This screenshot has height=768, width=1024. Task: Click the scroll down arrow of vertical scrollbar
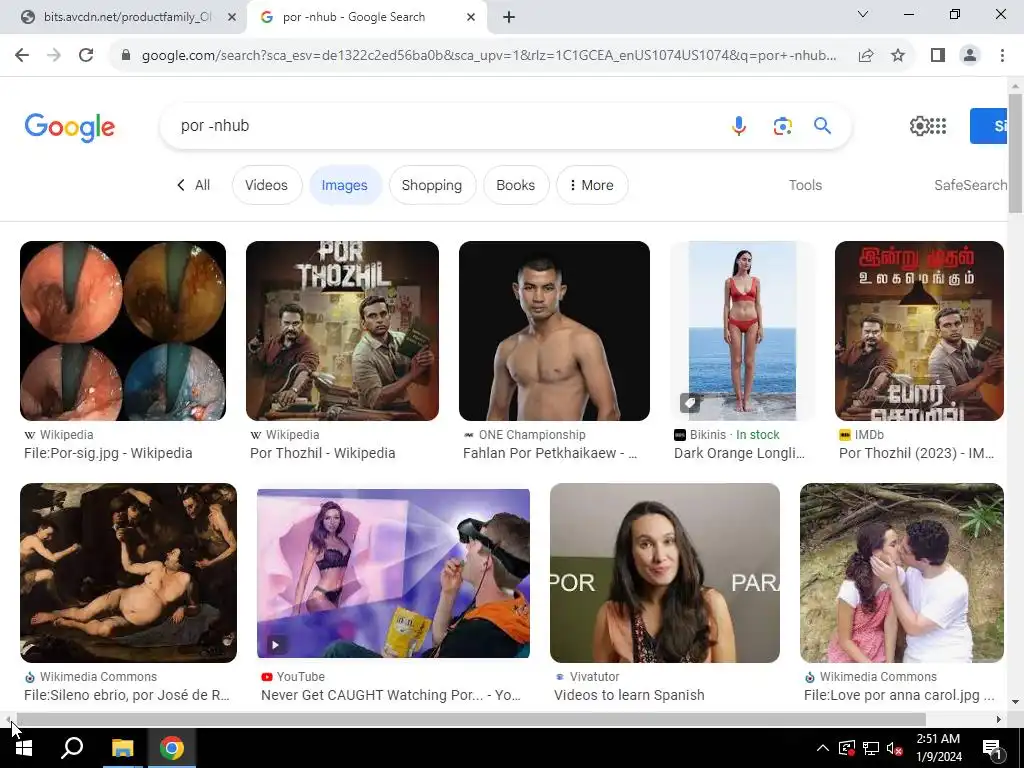click(1016, 703)
